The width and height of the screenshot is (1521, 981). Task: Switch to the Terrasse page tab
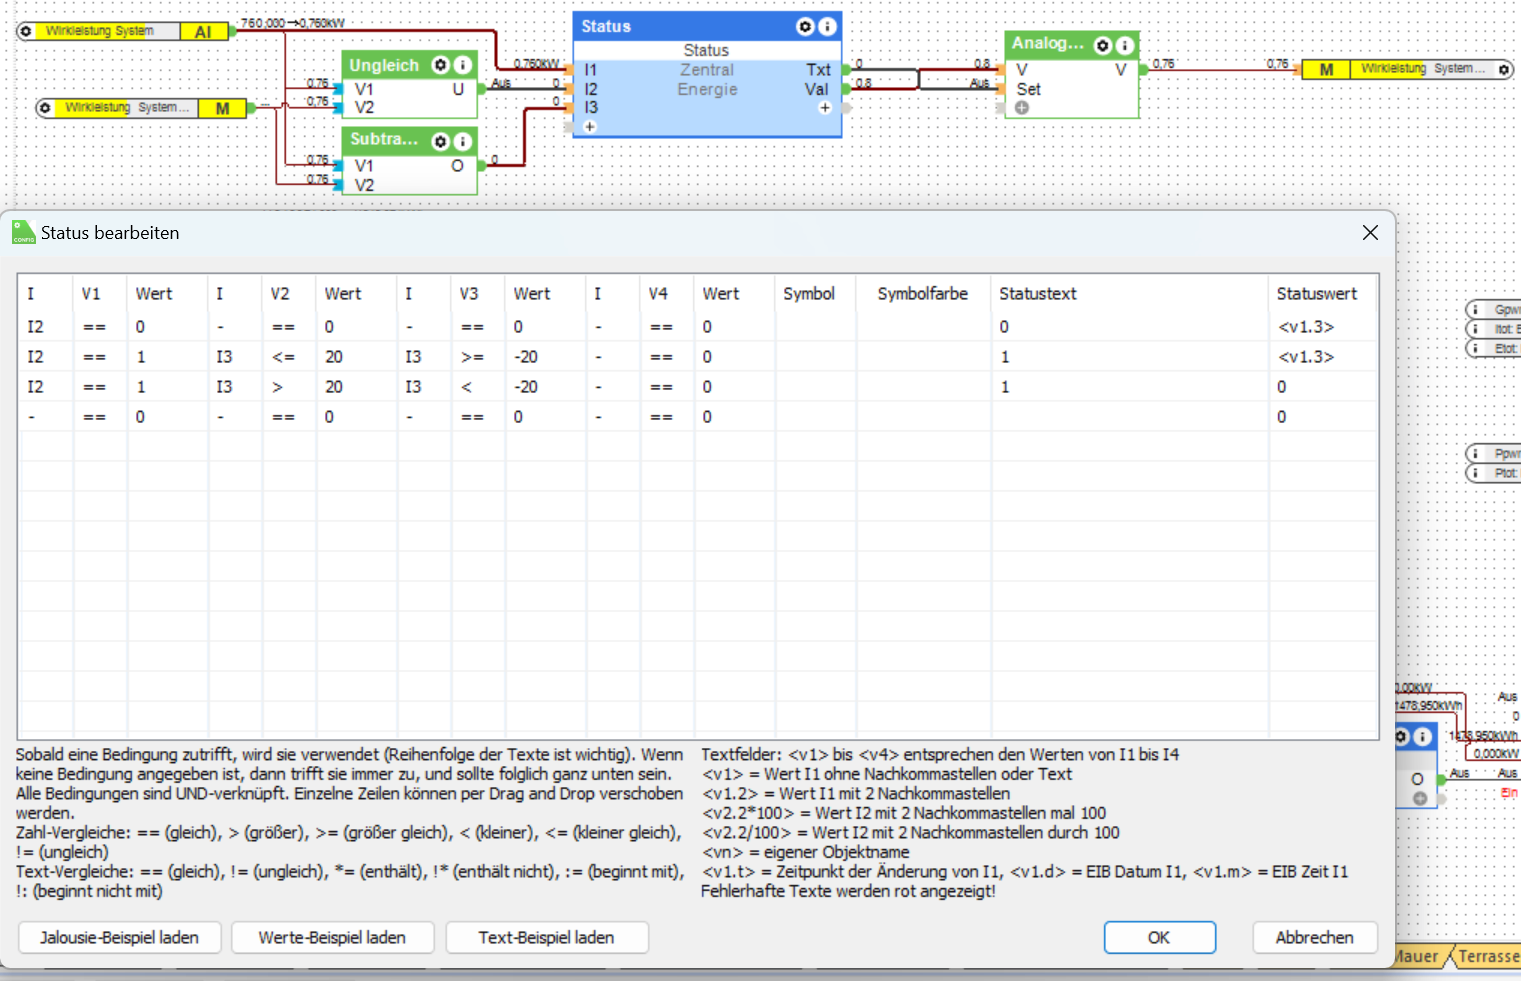tap(1488, 957)
